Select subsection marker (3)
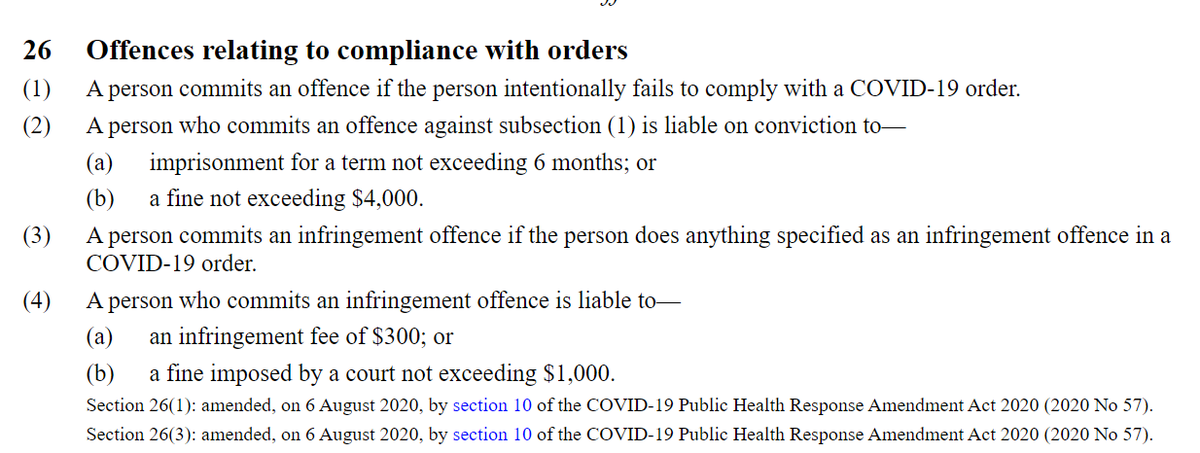Image resolution: width=1200 pixels, height=453 pixels. coord(38,237)
